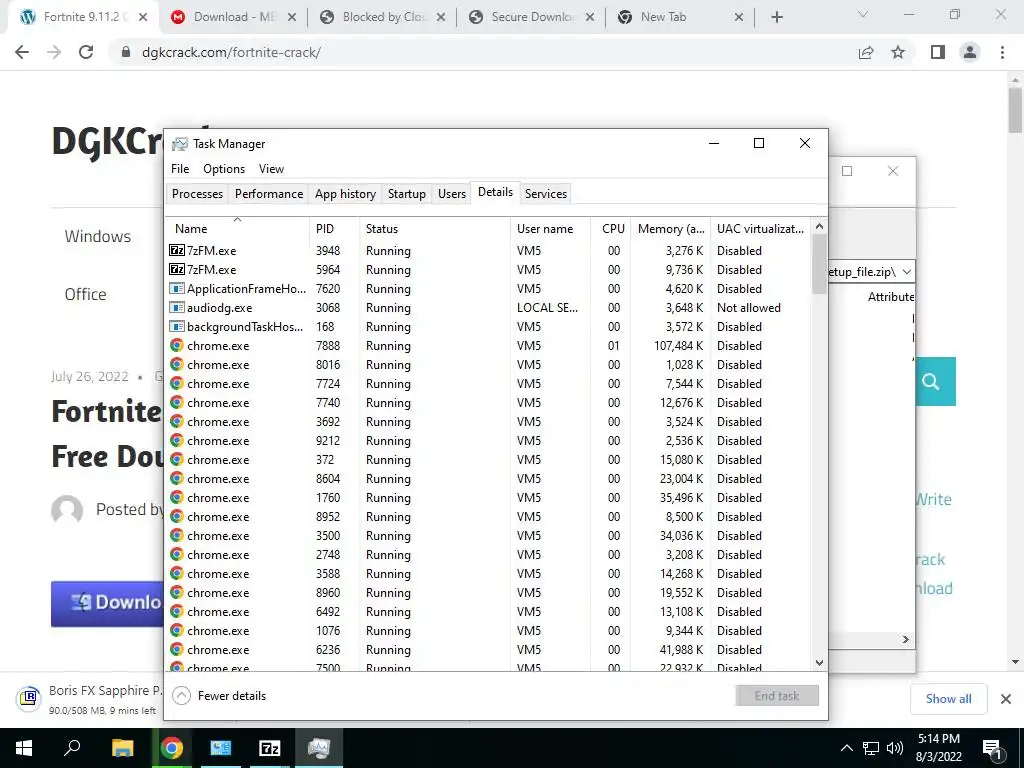Collapse Task Manager with Fewer details
This screenshot has height=768, width=1024.
219,696
